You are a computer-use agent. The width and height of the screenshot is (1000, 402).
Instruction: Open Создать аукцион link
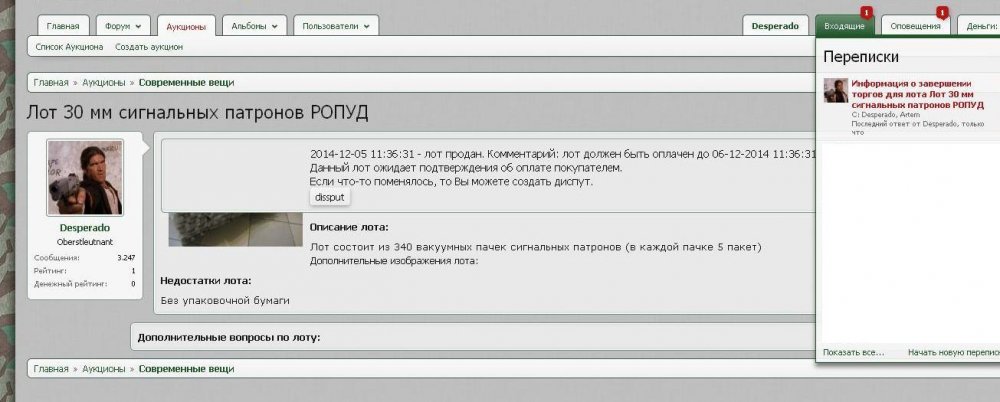149,47
